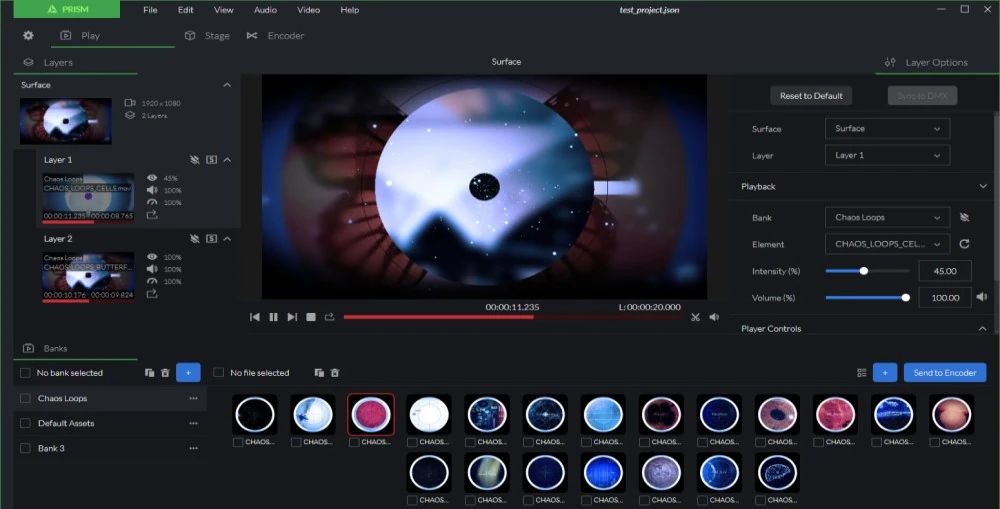Copy selected file icon in banks toolbar

(x=319, y=373)
